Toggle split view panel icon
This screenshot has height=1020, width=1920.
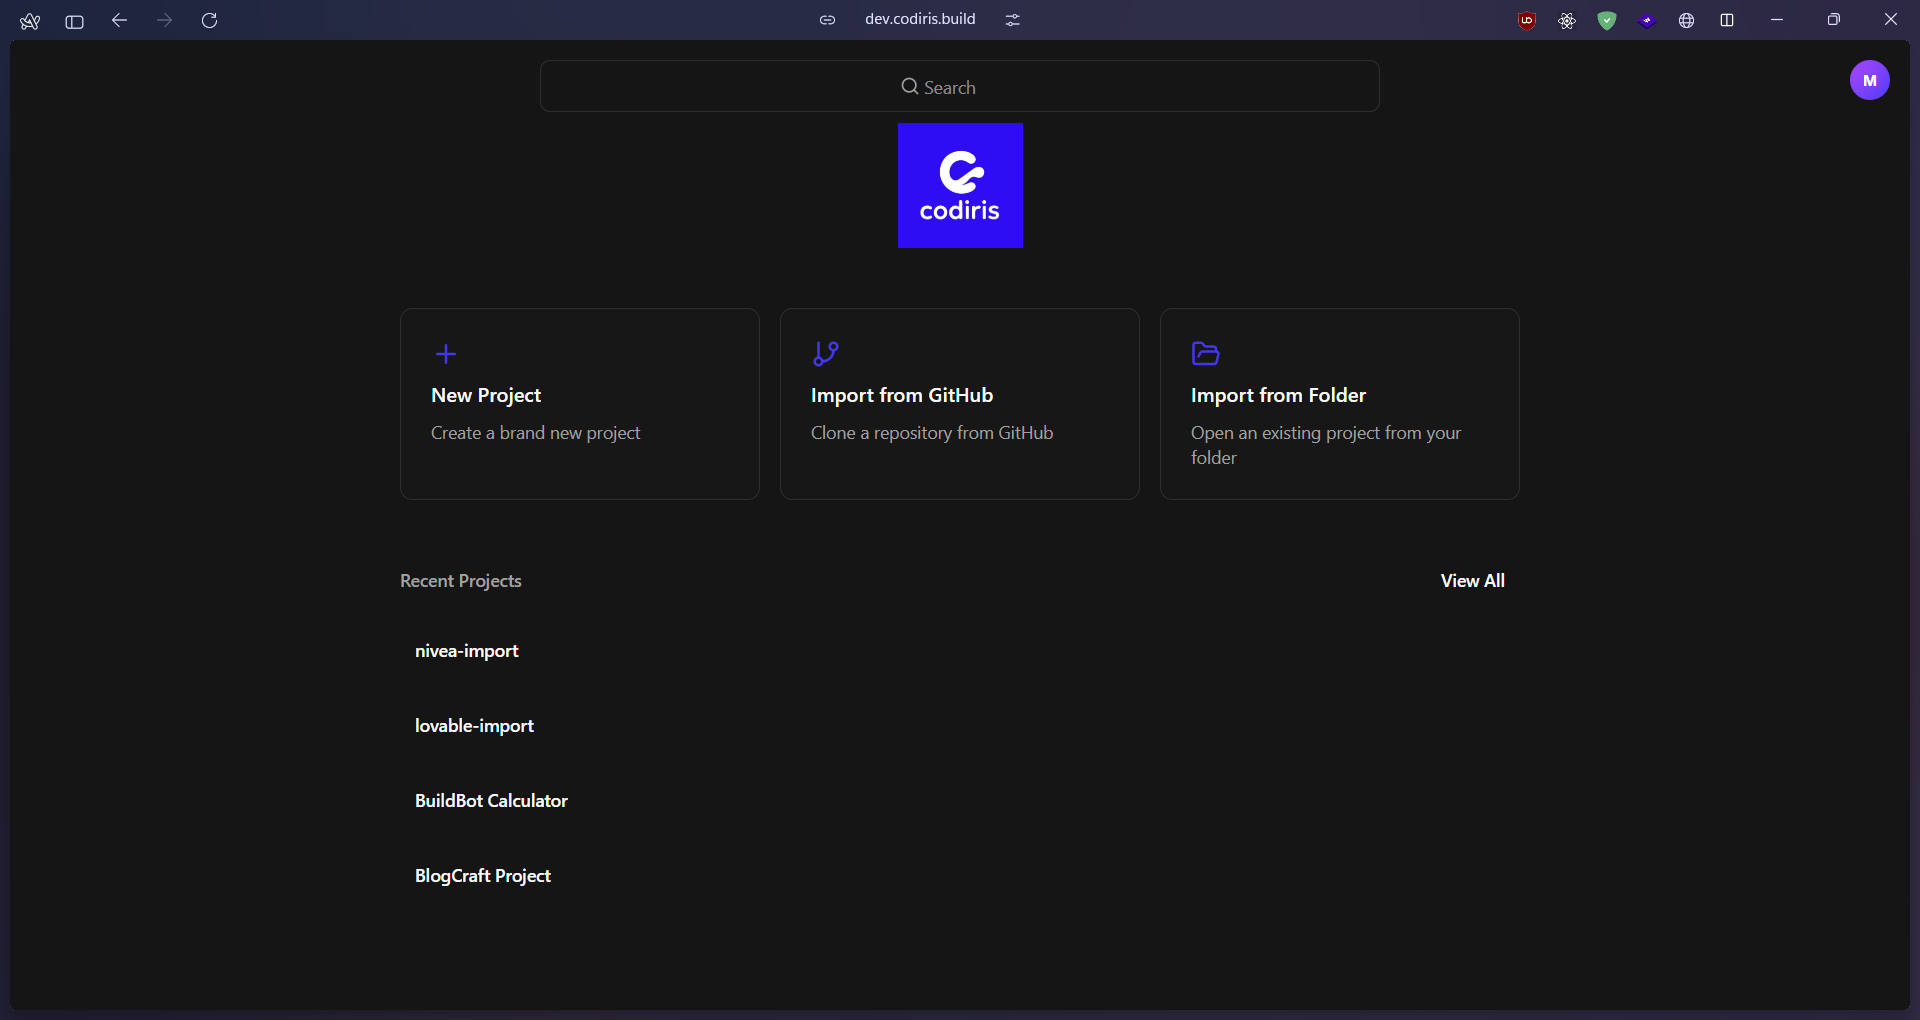1726,20
